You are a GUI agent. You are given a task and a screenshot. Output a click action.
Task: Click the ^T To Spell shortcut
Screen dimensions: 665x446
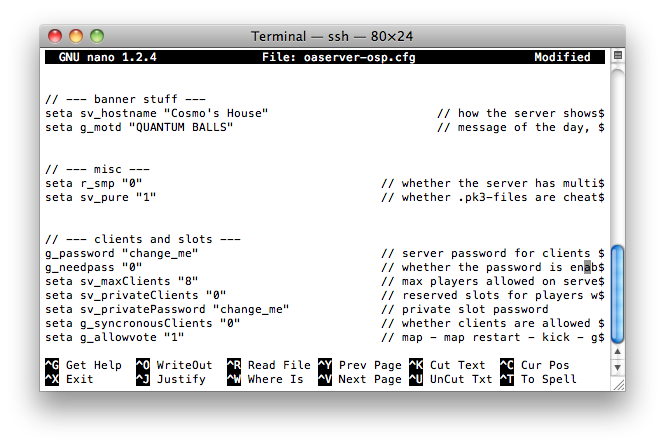(x=538, y=379)
